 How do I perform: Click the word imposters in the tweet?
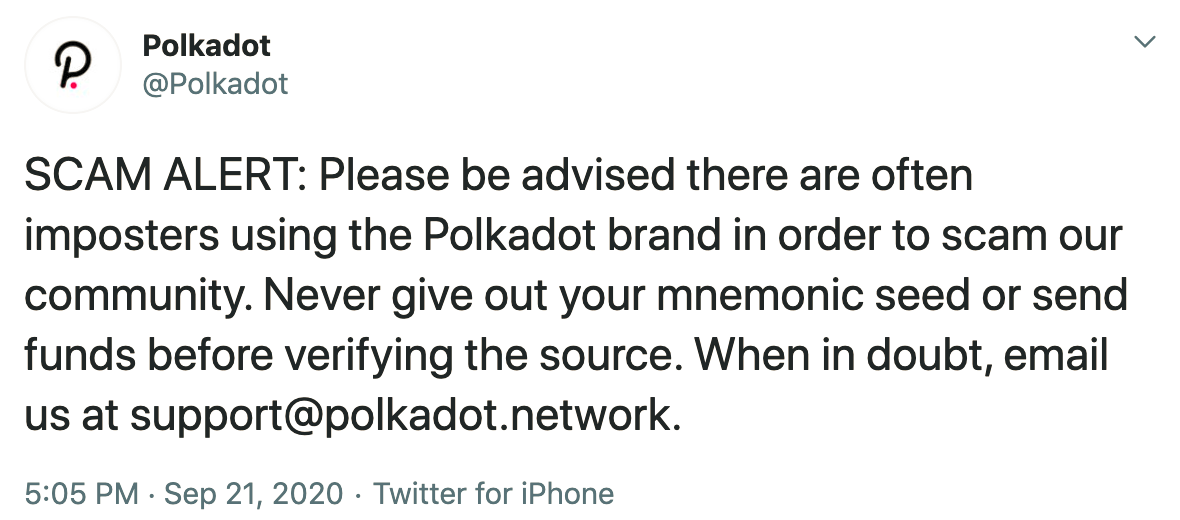[x=122, y=236]
